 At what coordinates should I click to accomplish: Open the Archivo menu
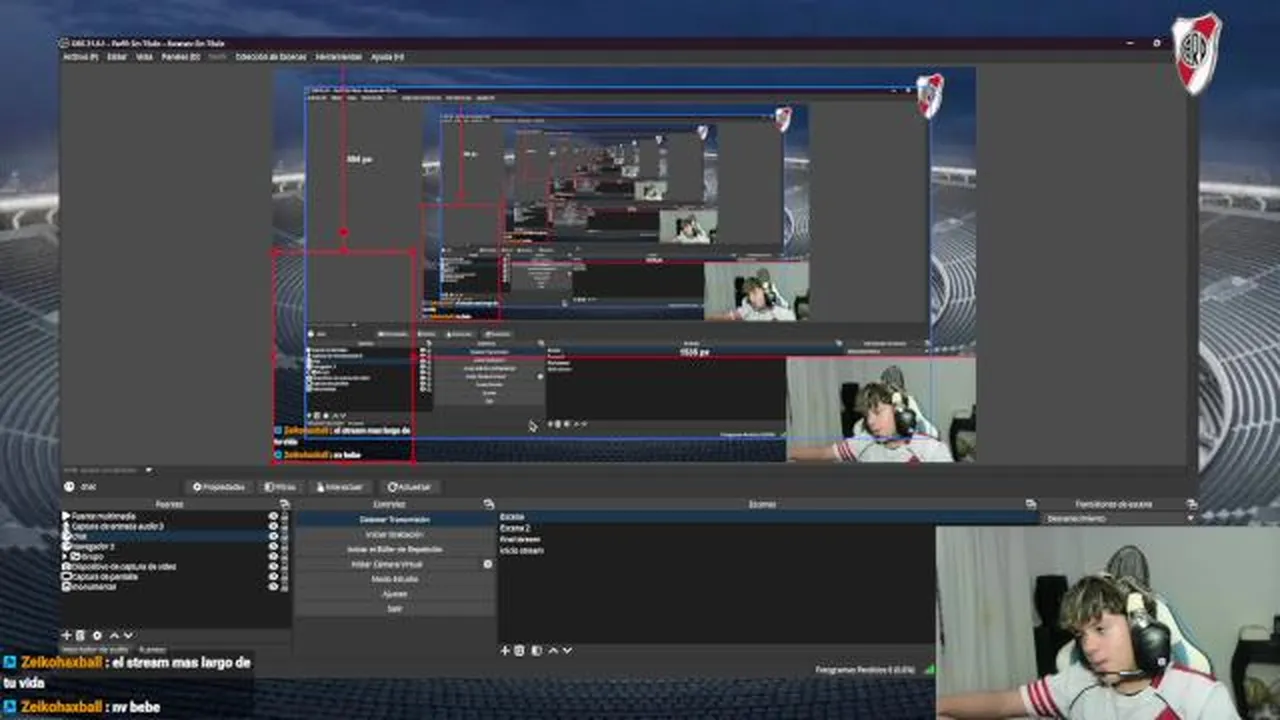click(x=80, y=57)
